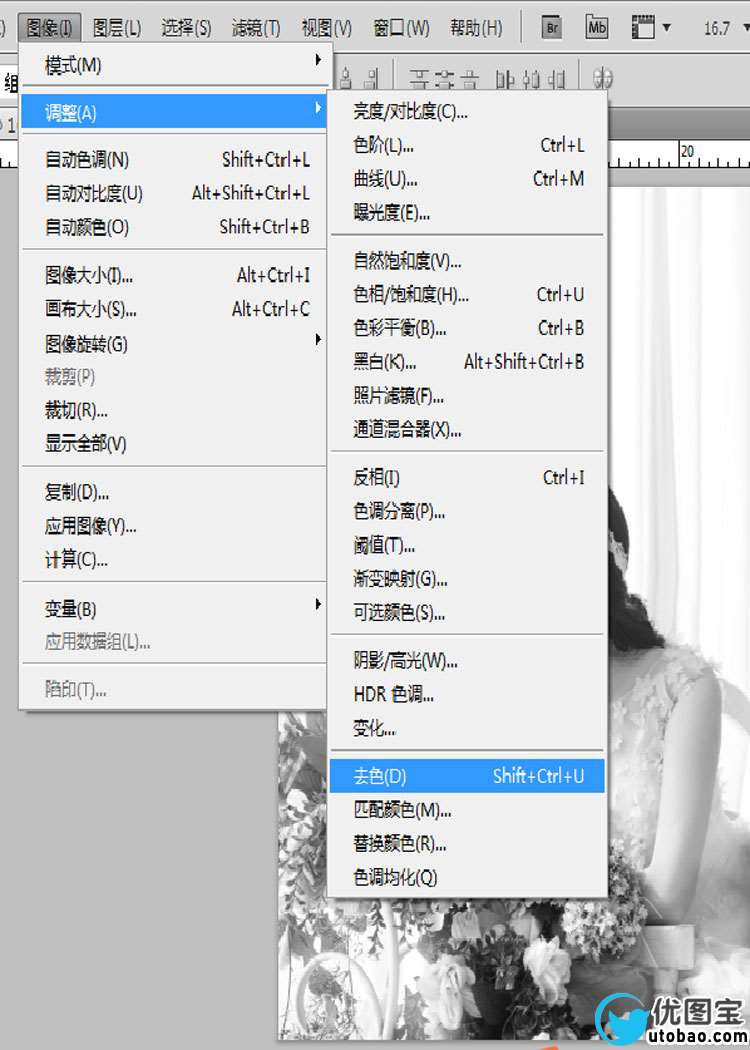Open 色调分离(P)... adjustment
Viewport: 750px width, 1050px height.
(x=467, y=512)
